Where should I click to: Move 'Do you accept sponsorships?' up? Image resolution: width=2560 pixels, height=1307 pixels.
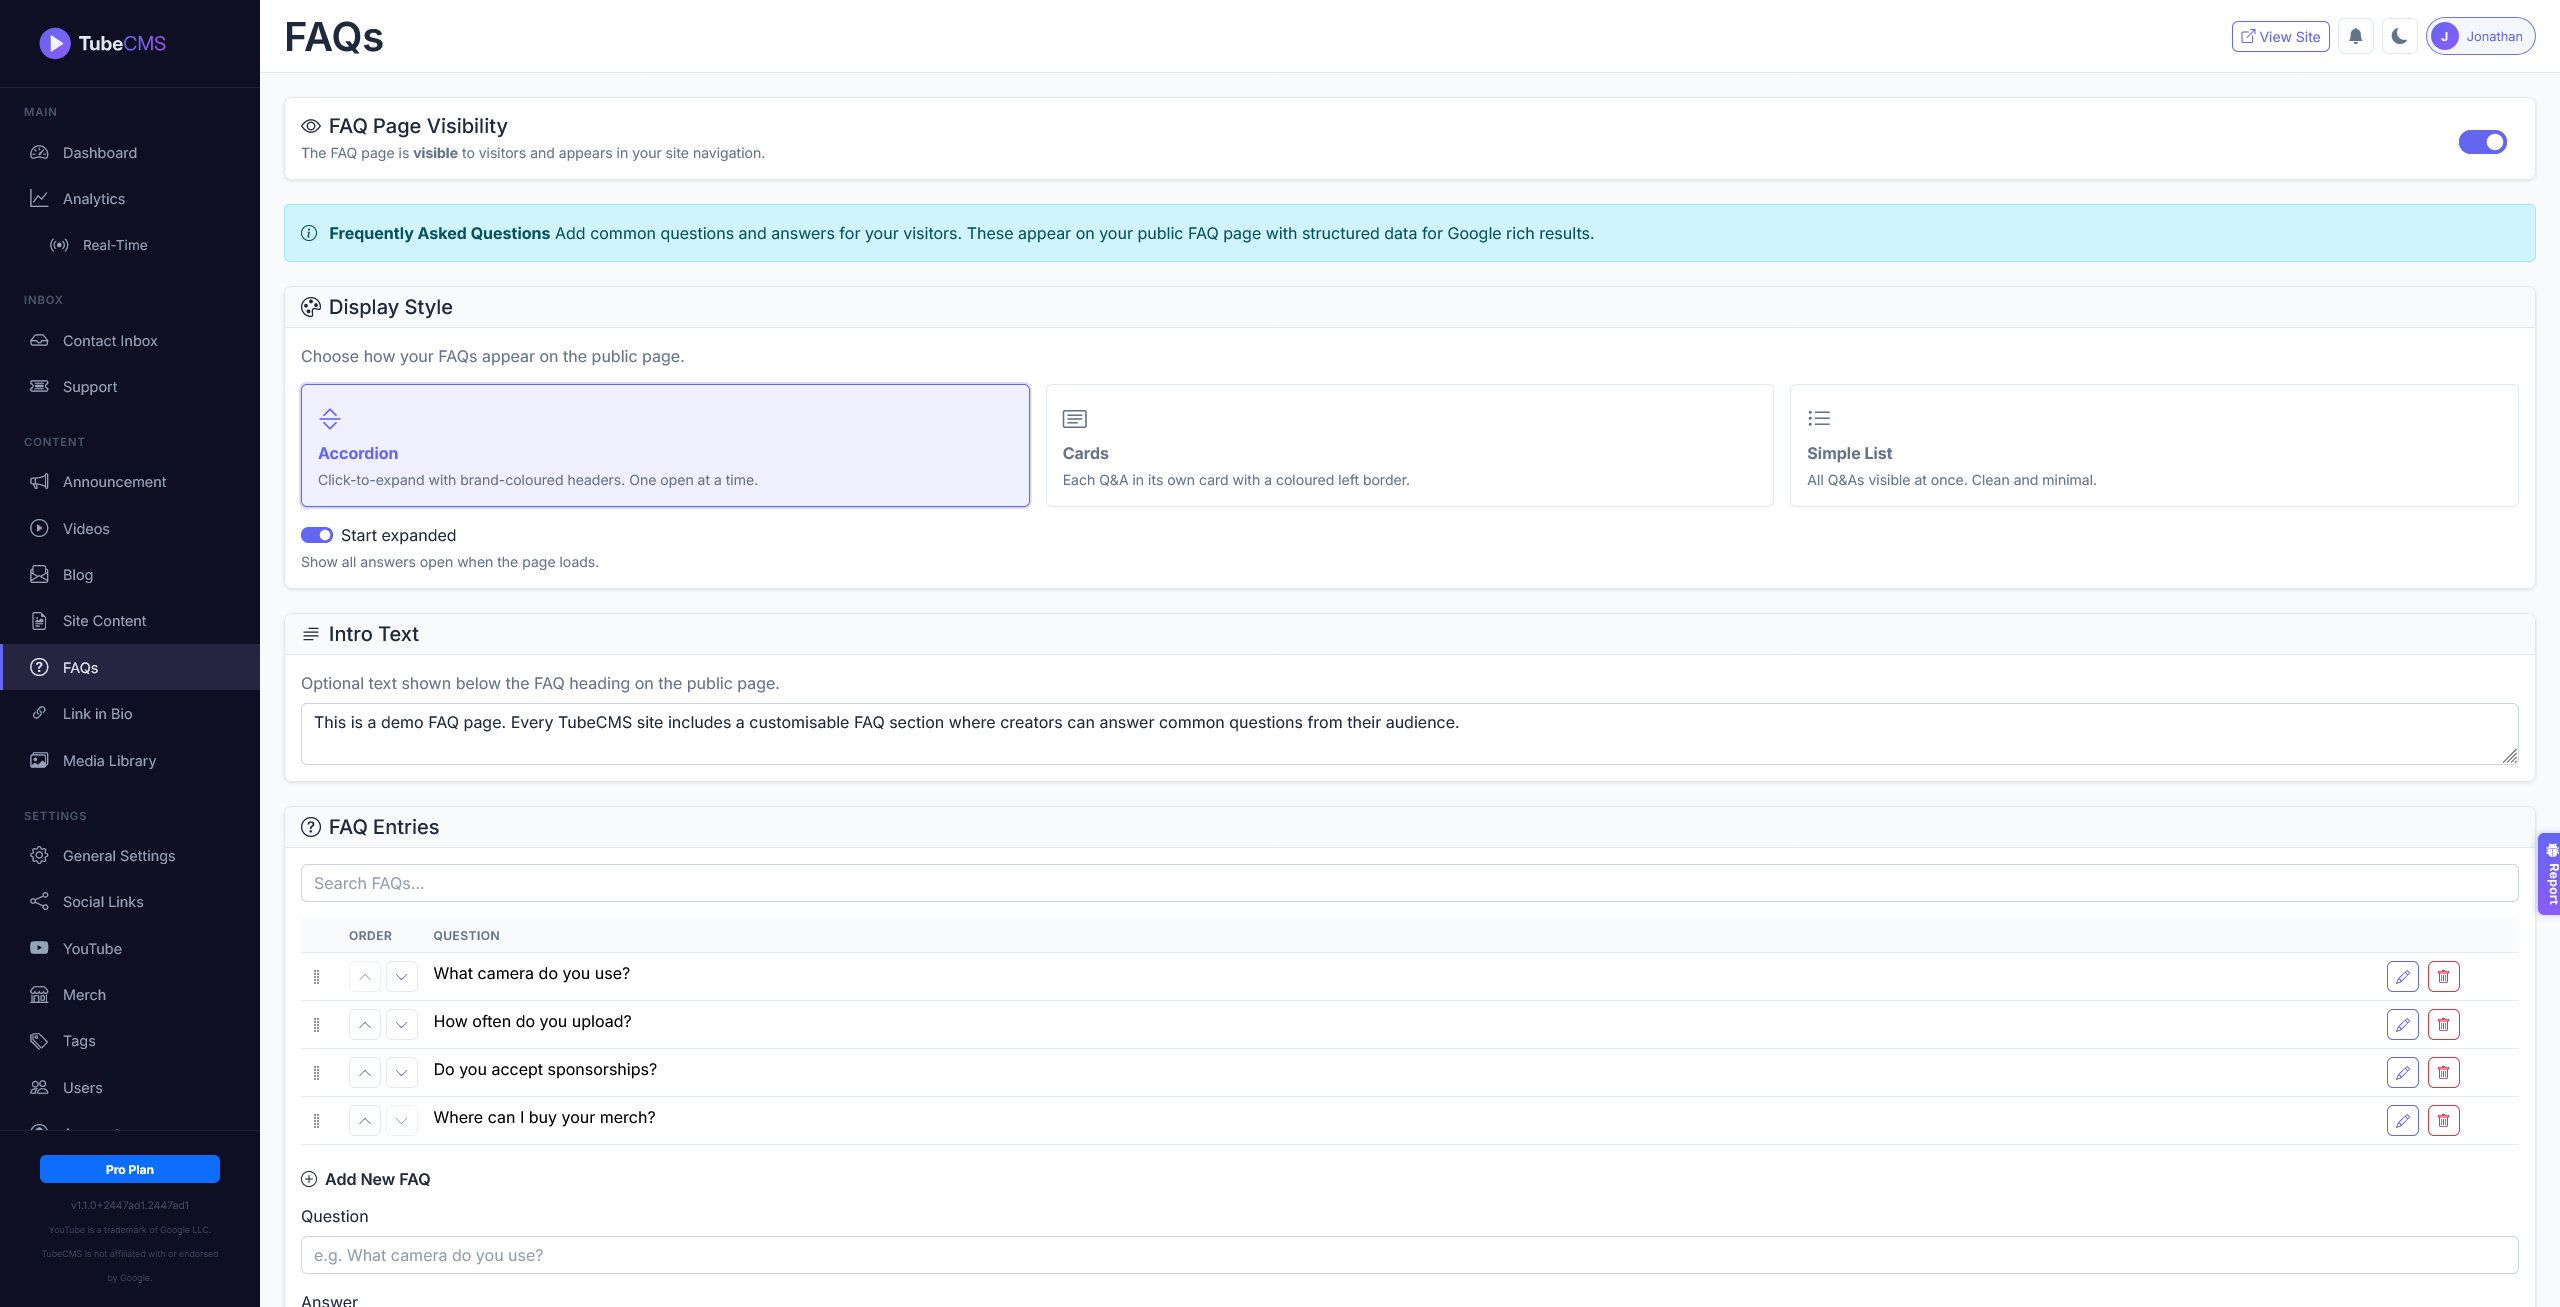[x=365, y=1072]
